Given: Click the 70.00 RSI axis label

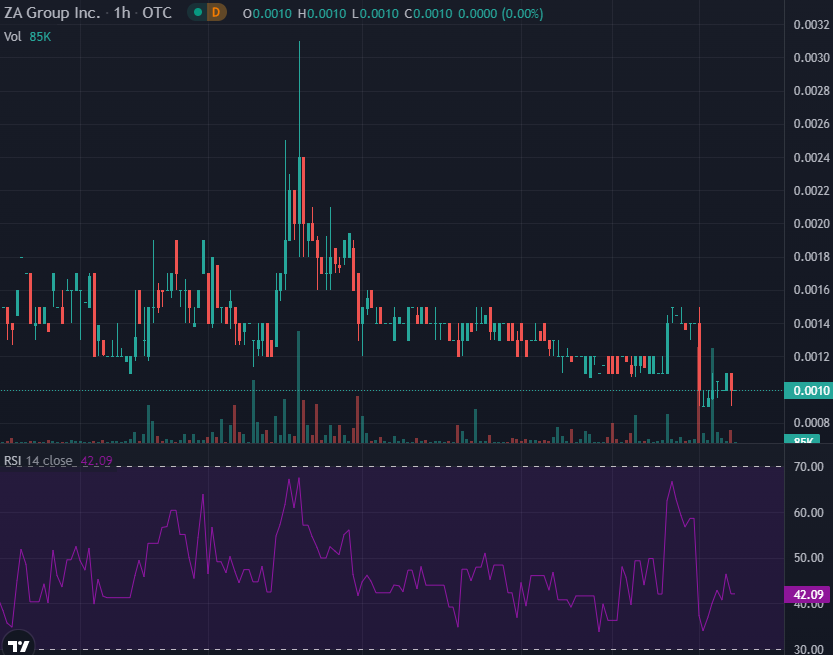Looking at the screenshot, I should [809, 466].
